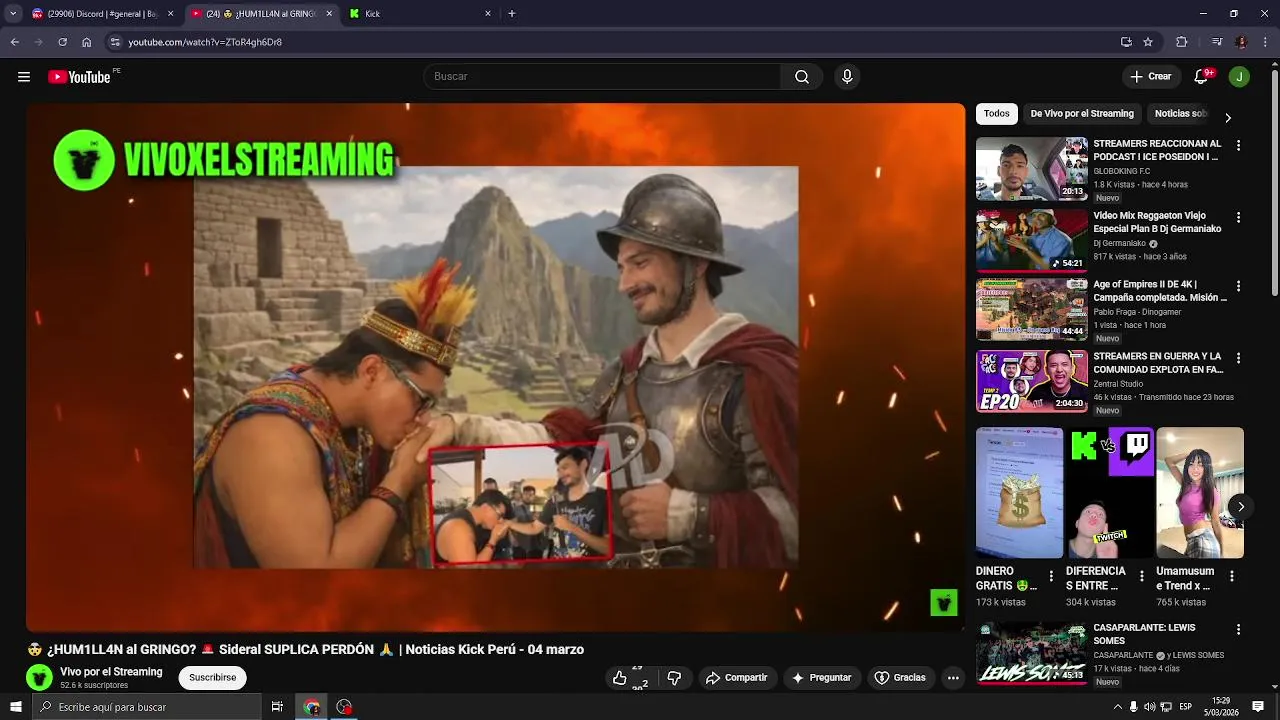Go to the browser home page

pyautogui.click(x=87, y=42)
